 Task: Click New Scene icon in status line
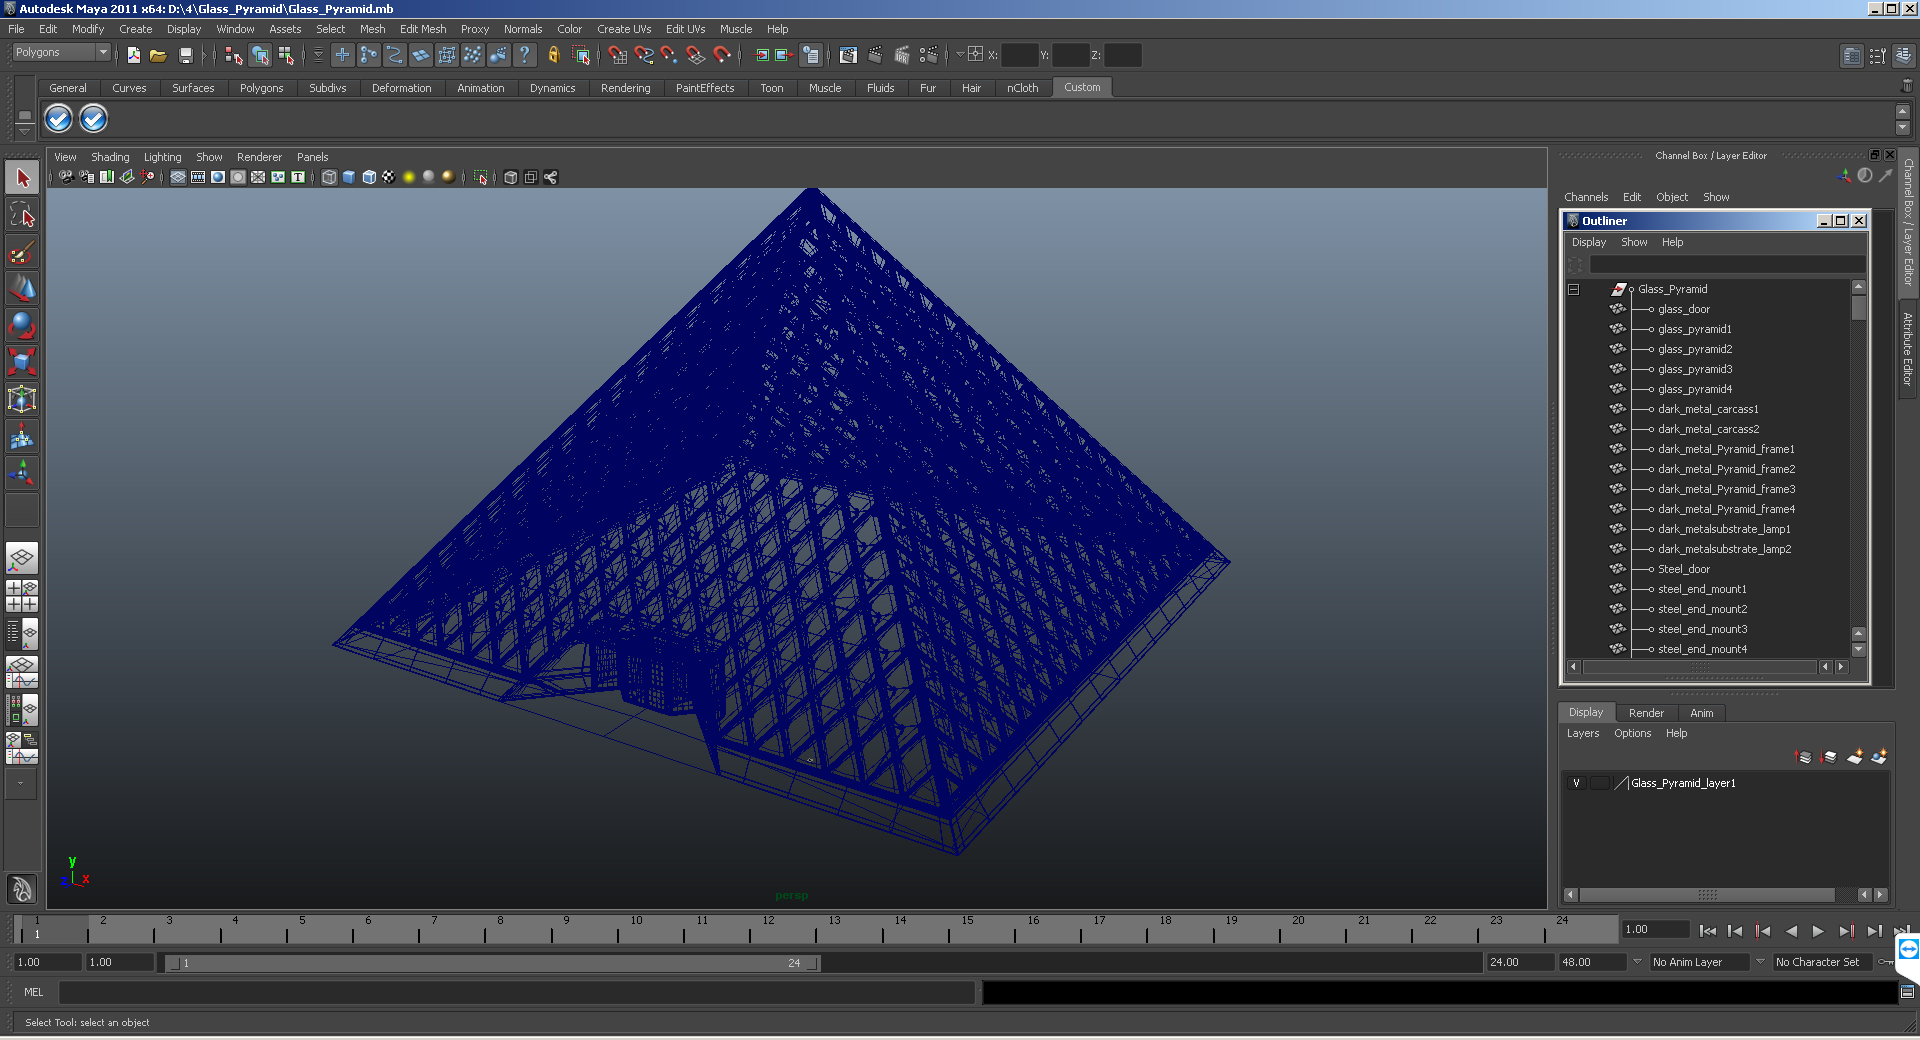pyautogui.click(x=133, y=55)
